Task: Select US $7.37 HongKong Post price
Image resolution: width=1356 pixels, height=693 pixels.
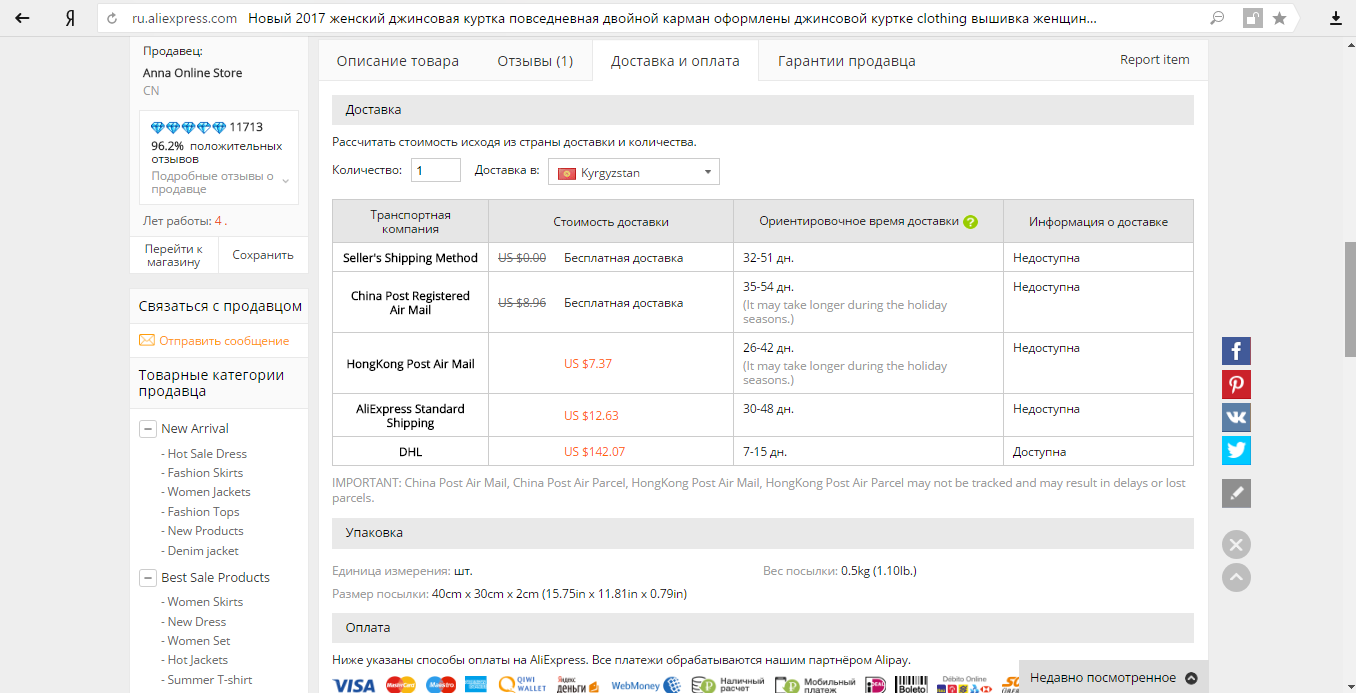Action: point(588,364)
